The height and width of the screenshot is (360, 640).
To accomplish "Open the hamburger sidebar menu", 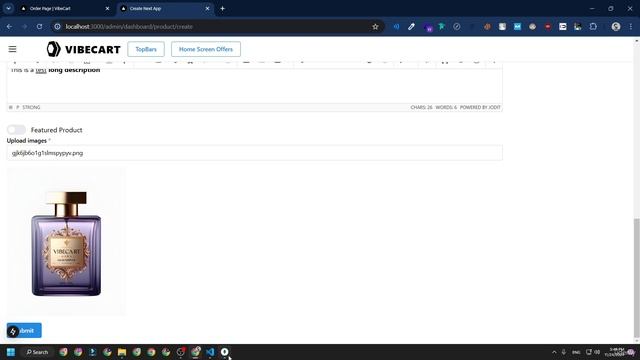I will pos(12,49).
